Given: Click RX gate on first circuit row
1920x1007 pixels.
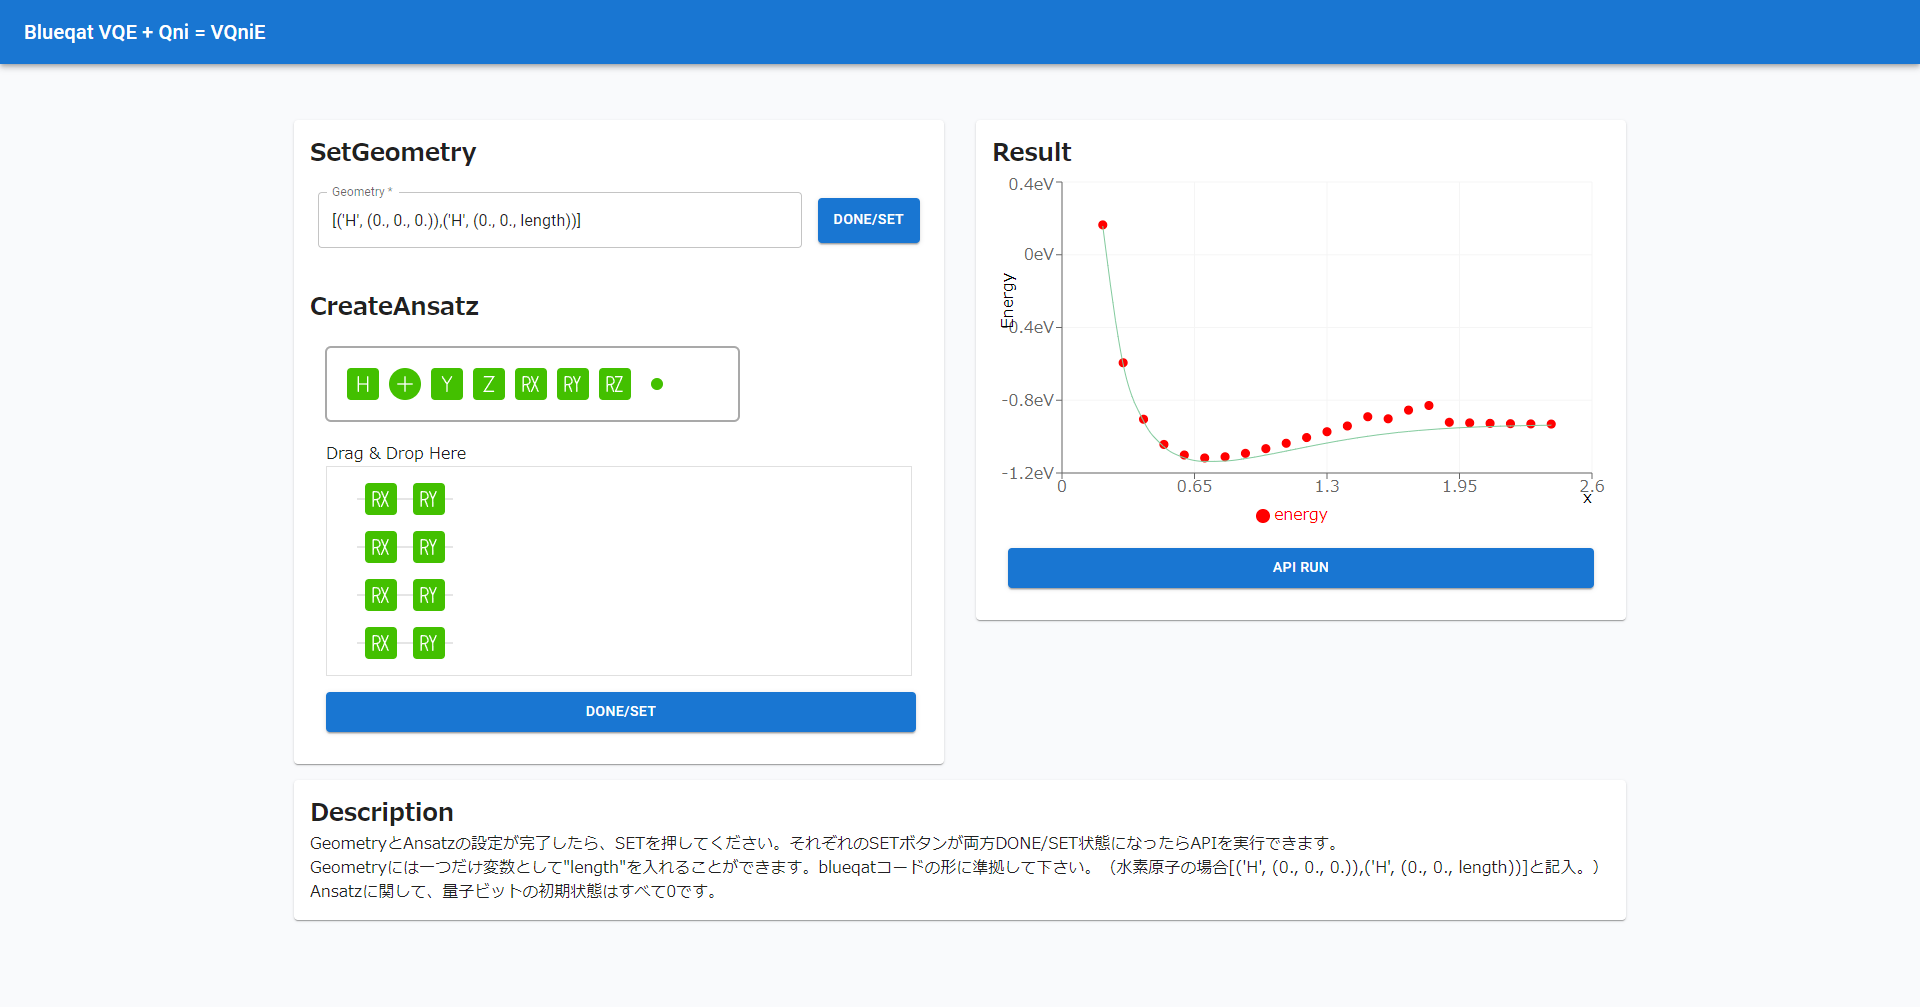Looking at the screenshot, I should tap(381, 499).
